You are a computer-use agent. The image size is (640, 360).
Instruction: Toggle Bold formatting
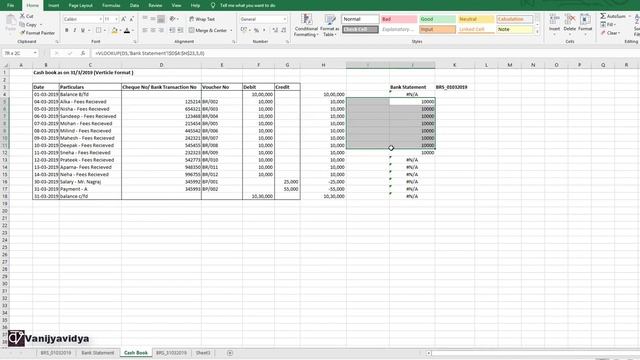pyautogui.click(x=67, y=30)
